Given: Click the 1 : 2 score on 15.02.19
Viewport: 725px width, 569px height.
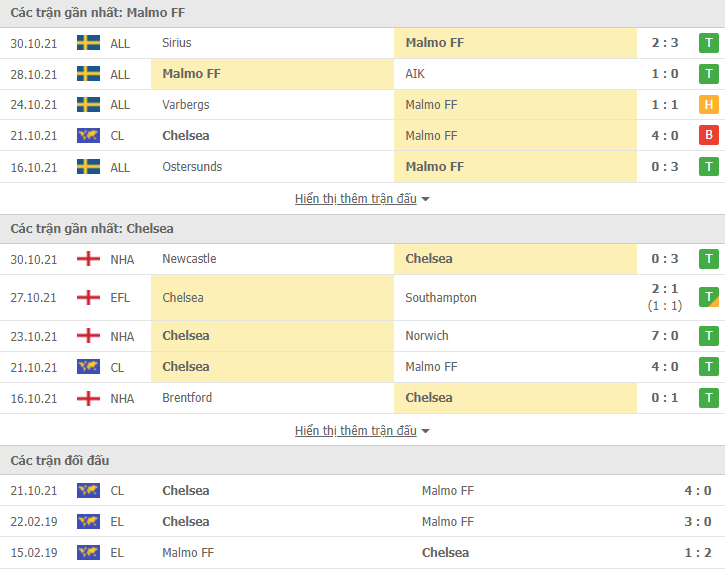Looking at the screenshot, I should click(x=698, y=552).
